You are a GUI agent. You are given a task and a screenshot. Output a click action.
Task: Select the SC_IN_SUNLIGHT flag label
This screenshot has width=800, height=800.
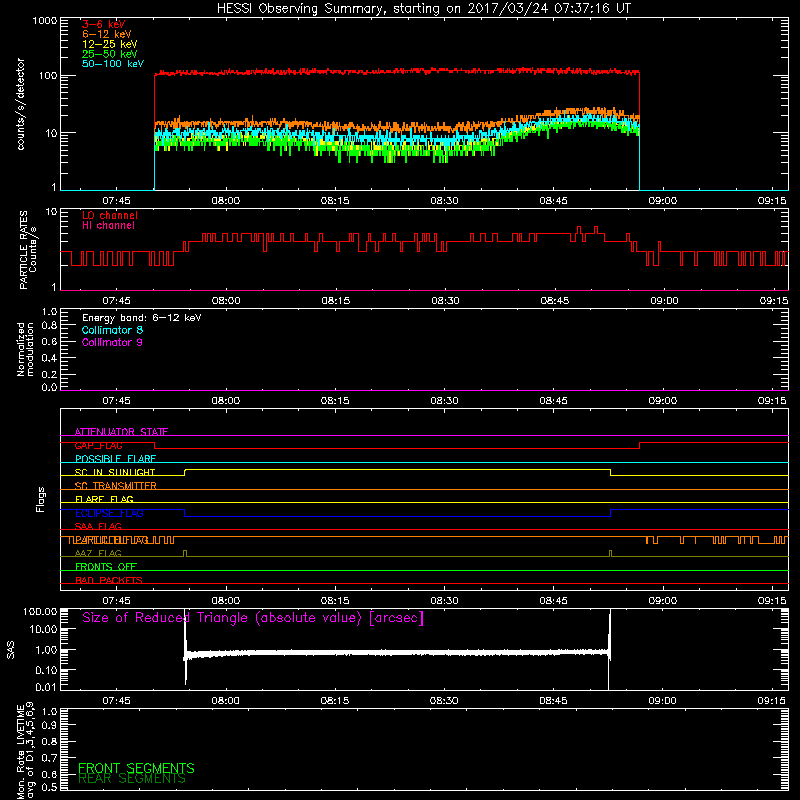pyautogui.click(x=115, y=472)
